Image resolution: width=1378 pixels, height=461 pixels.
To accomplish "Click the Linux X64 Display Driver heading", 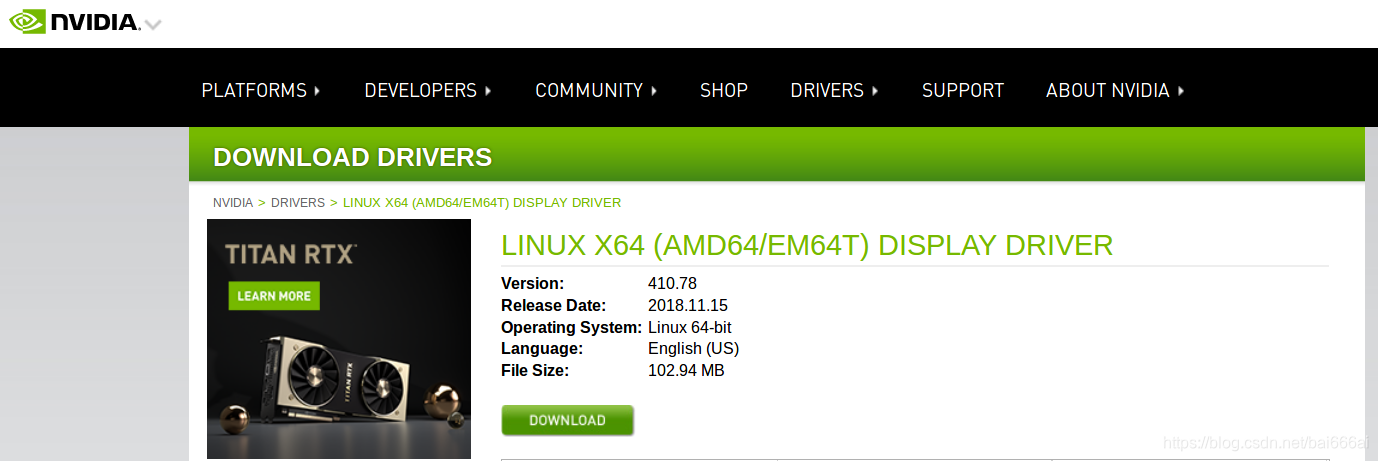I will 807,245.
